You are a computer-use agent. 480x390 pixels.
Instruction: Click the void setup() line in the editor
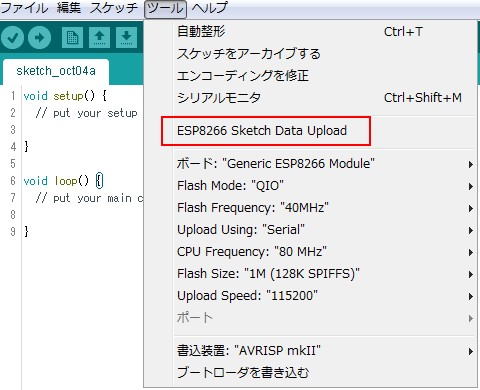pos(65,96)
